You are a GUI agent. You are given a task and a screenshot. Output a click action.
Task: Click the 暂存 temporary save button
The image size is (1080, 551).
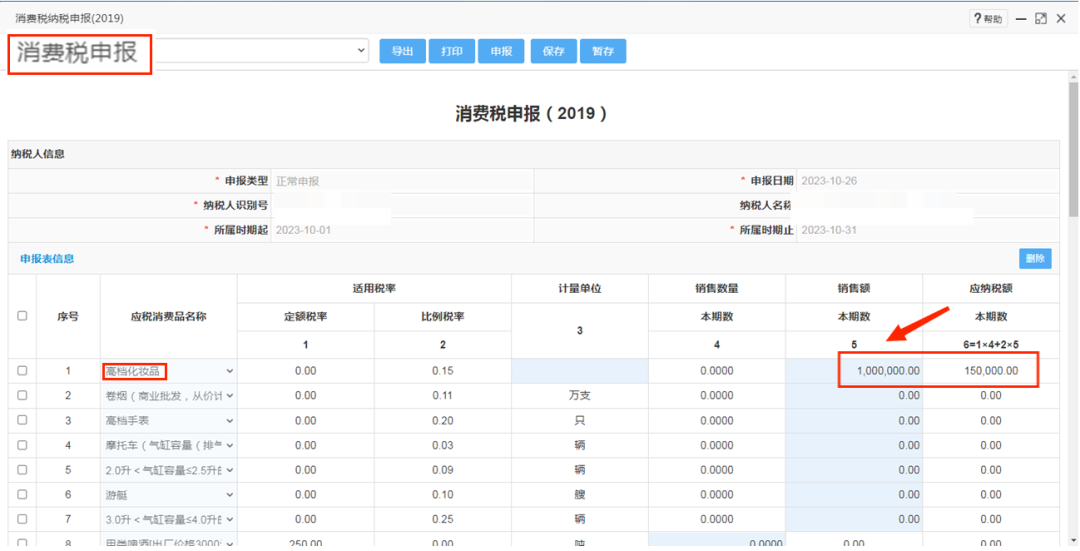603,51
